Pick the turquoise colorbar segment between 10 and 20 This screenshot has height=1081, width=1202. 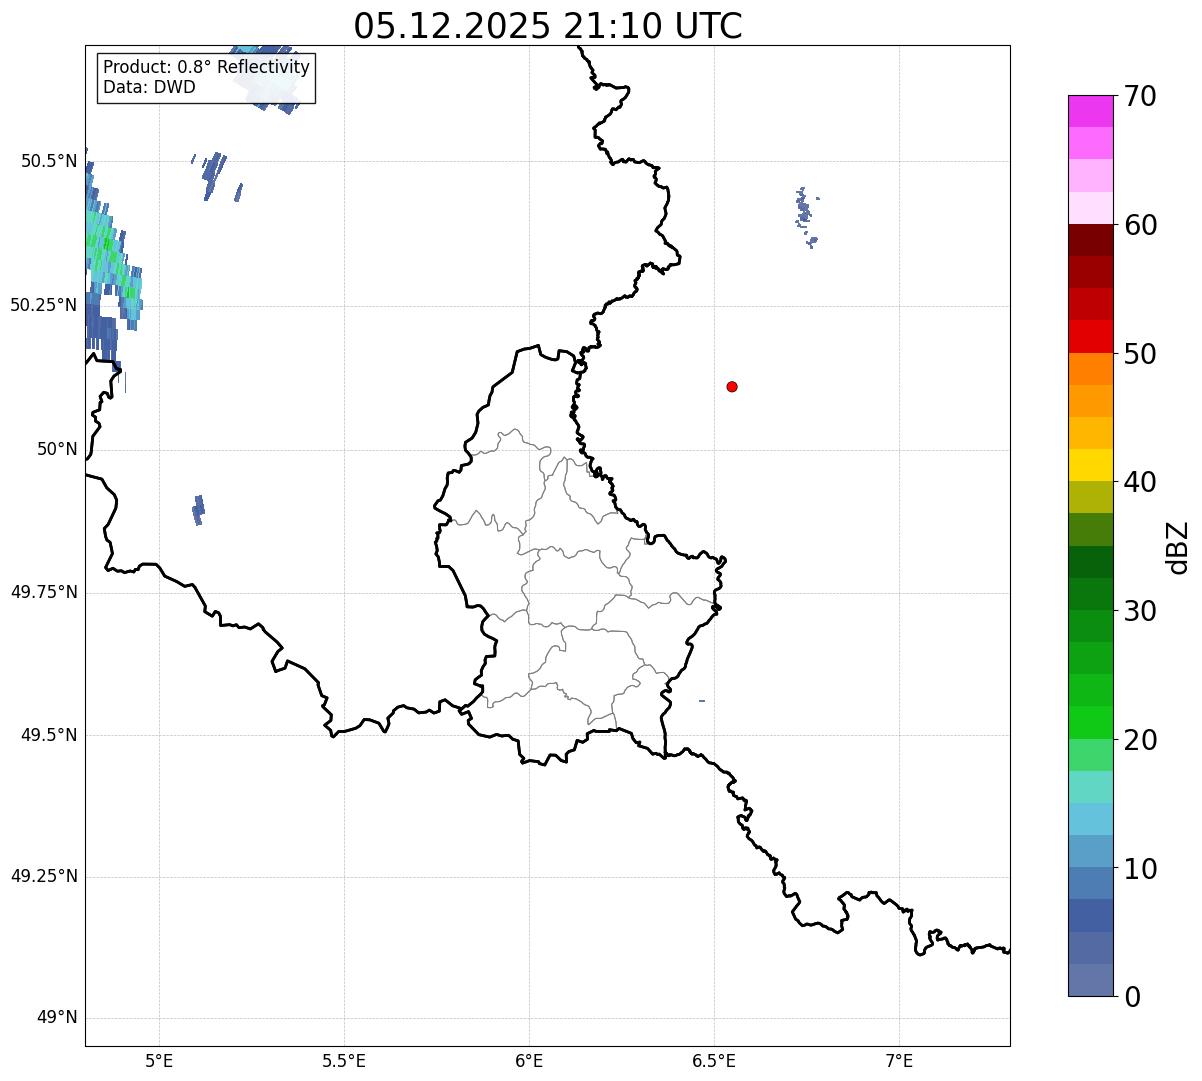click(x=1090, y=787)
